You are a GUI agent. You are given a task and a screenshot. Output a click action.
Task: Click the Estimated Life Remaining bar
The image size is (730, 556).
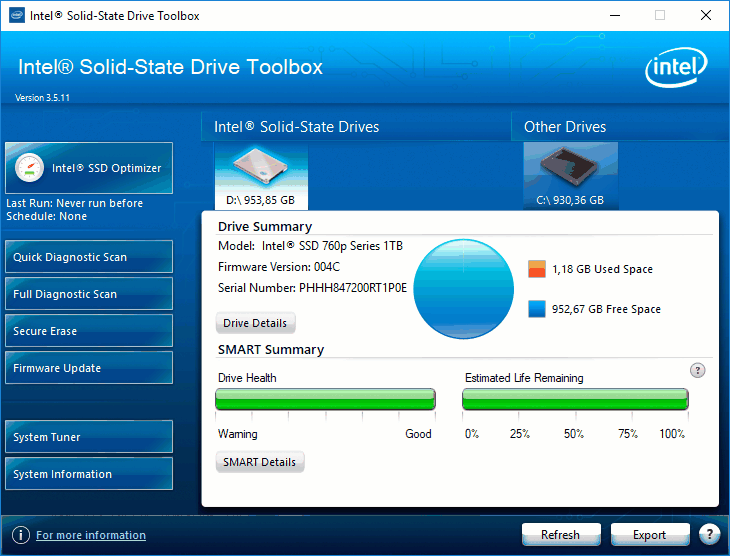(x=575, y=399)
